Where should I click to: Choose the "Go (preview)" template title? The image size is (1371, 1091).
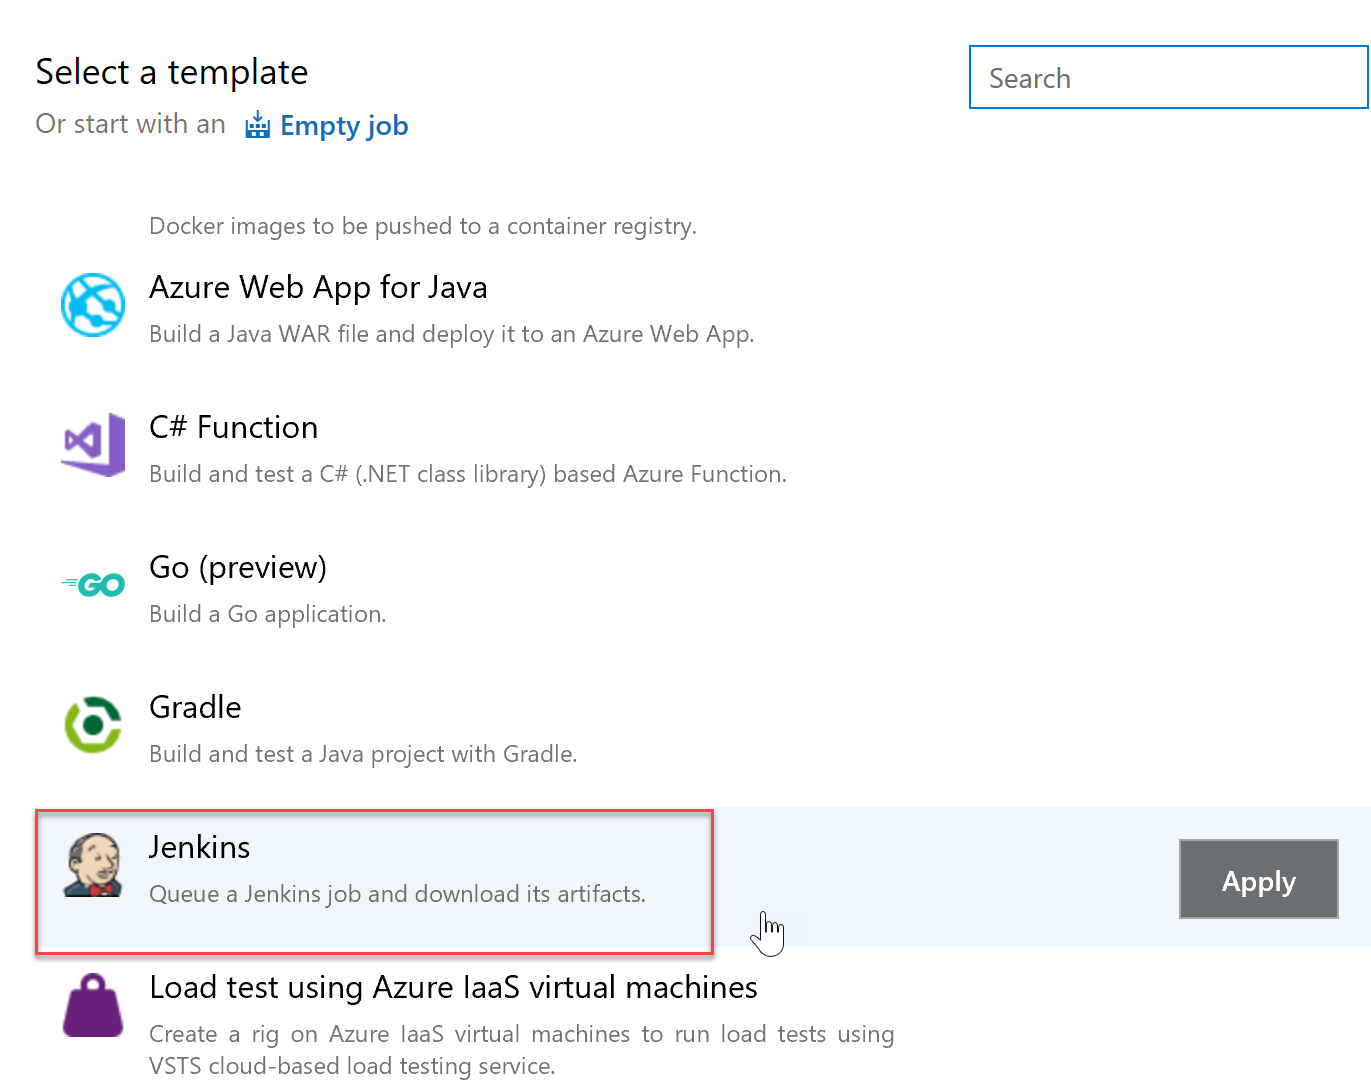click(x=238, y=568)
